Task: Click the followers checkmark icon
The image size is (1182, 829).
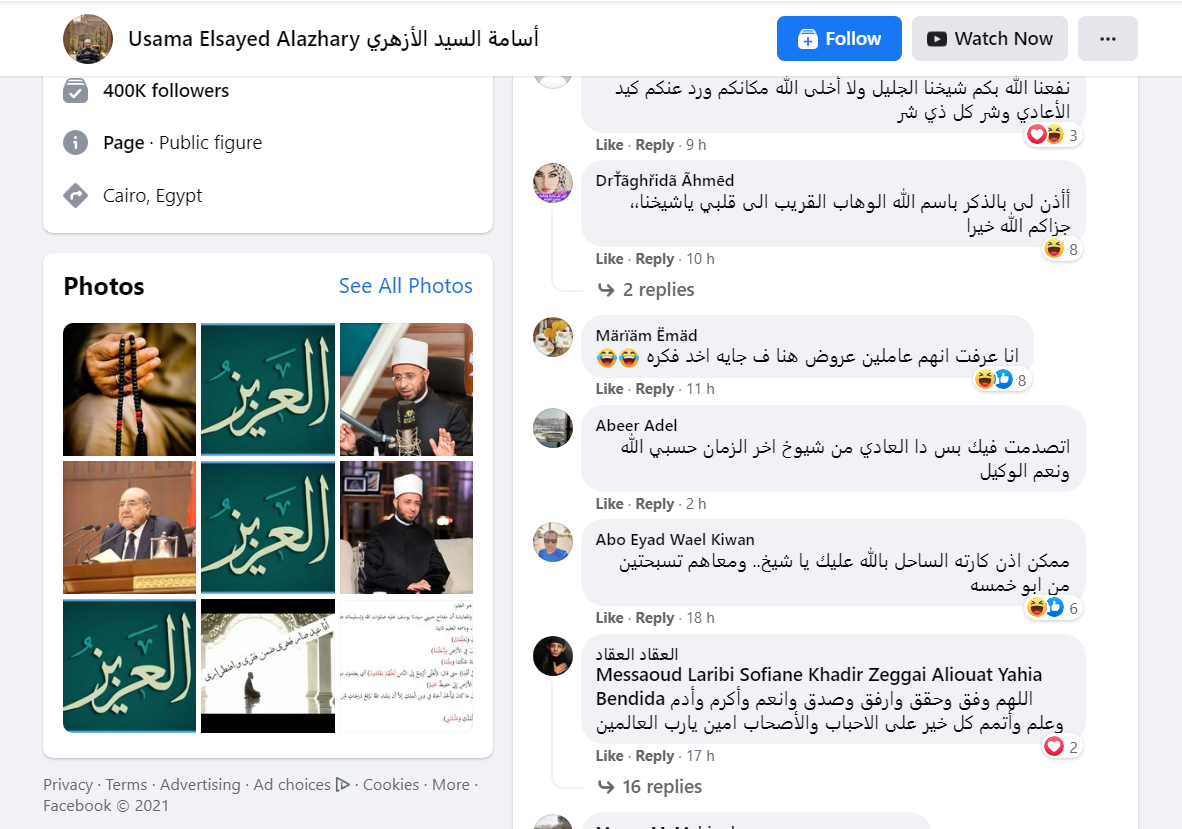Action: click(75, 90)
